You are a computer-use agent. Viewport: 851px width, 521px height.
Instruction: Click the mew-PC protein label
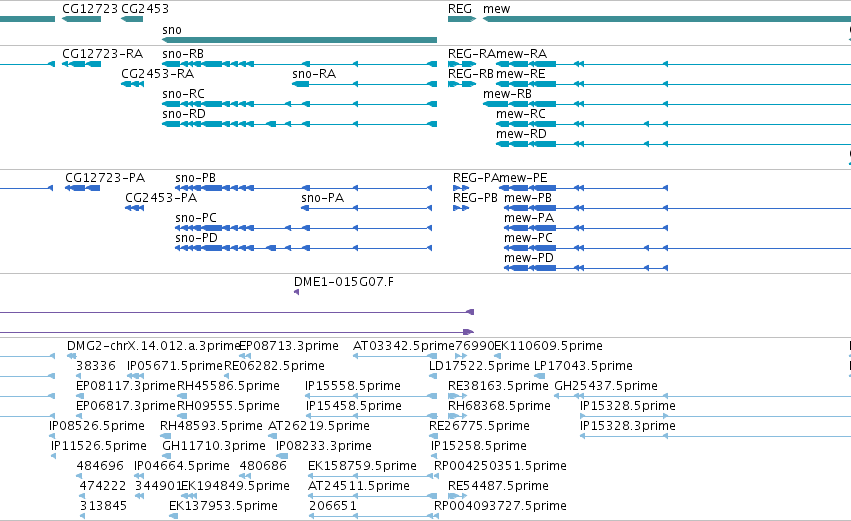point(529,238)
